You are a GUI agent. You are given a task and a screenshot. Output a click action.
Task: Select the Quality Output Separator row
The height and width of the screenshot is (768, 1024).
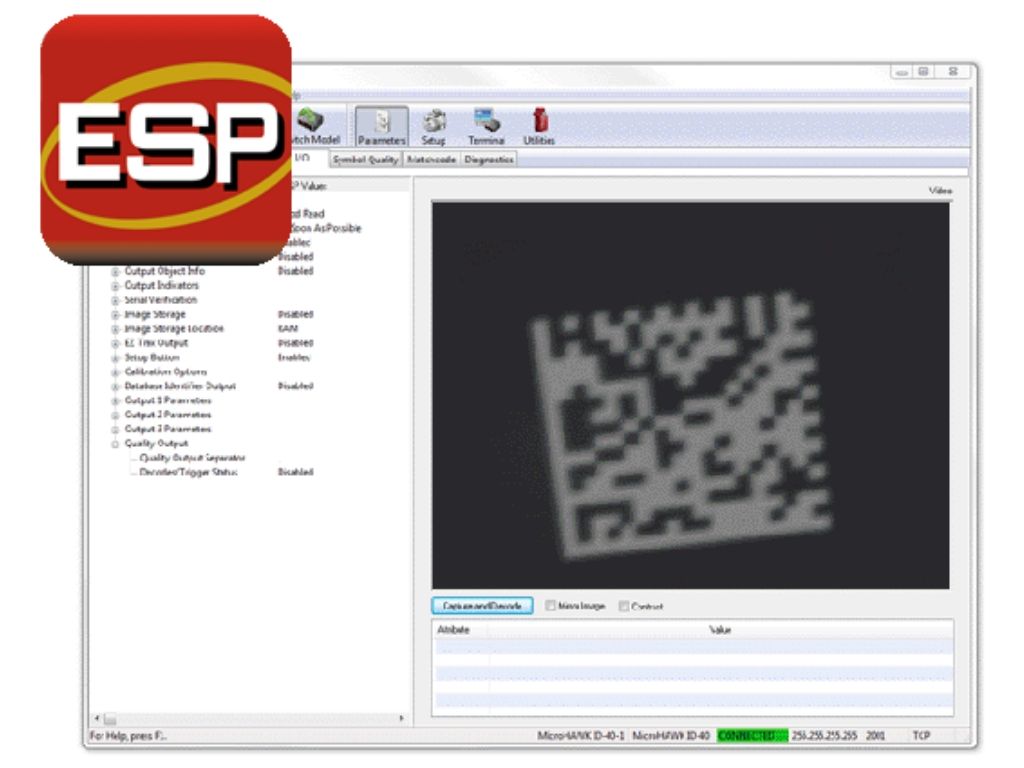tap(192, 458)
